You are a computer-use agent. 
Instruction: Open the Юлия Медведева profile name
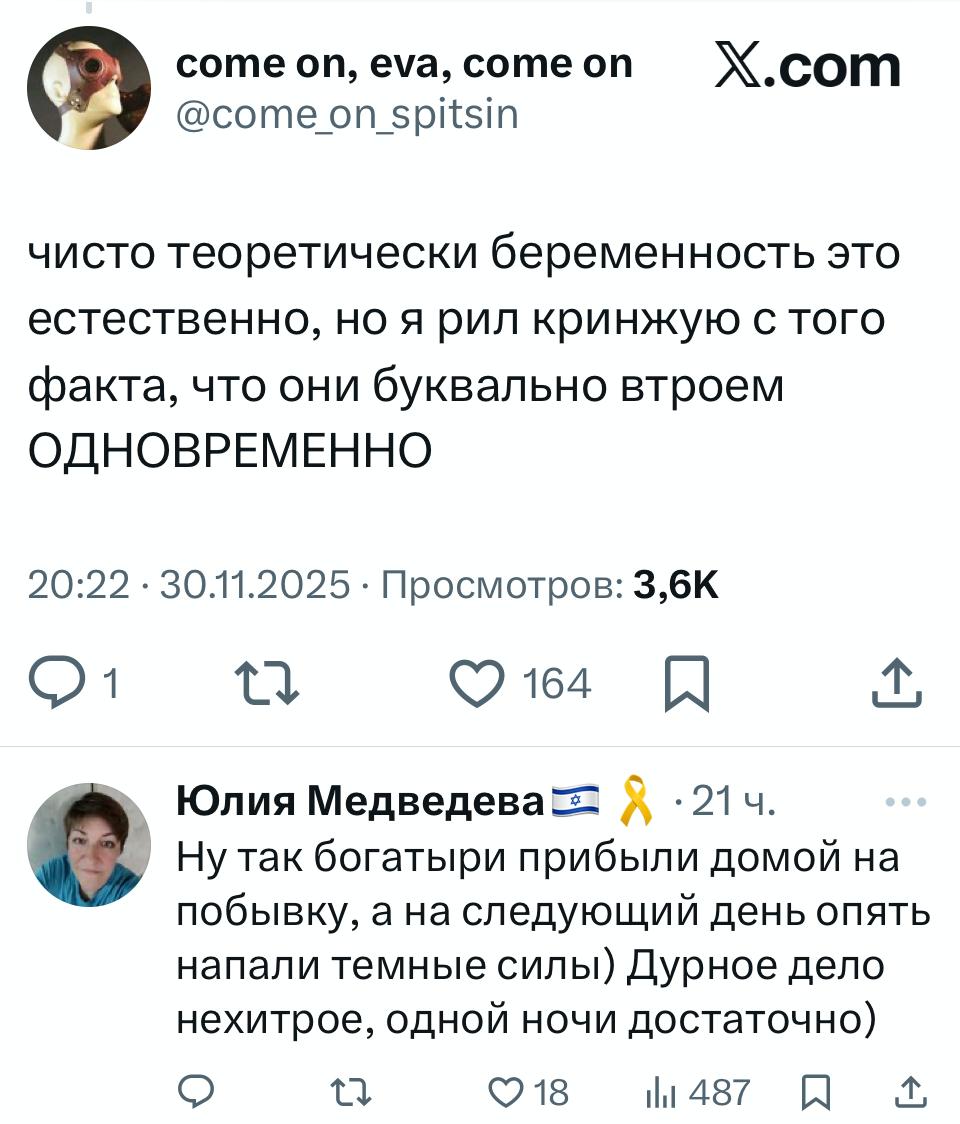(362, 802)
